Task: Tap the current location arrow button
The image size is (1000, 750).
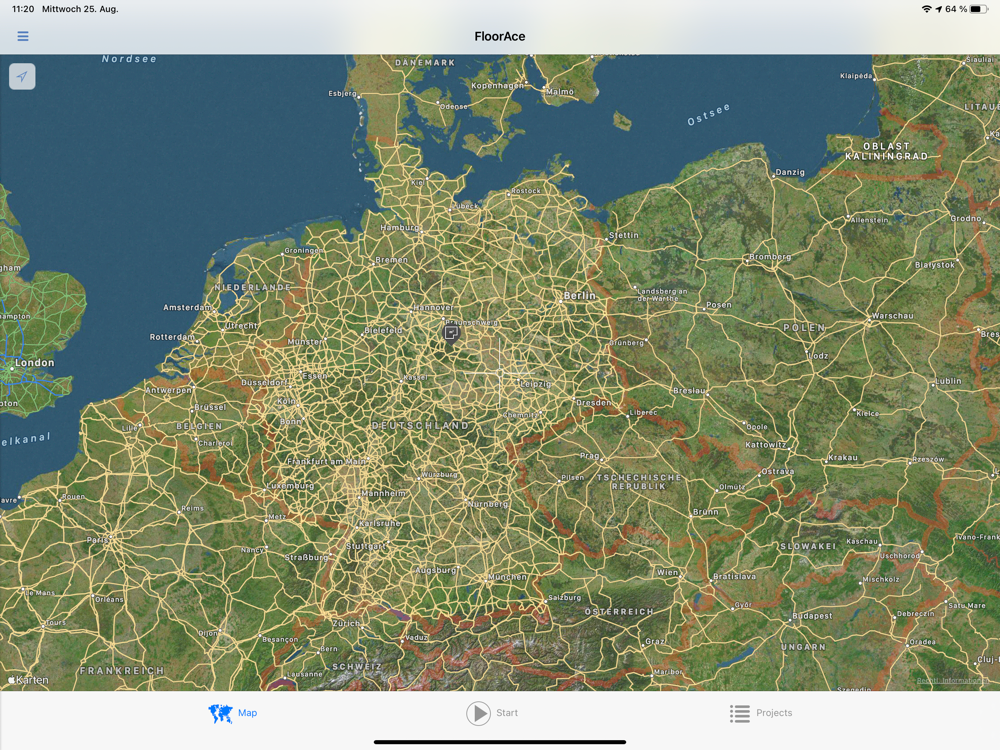Action: click(x=22, y=77)
